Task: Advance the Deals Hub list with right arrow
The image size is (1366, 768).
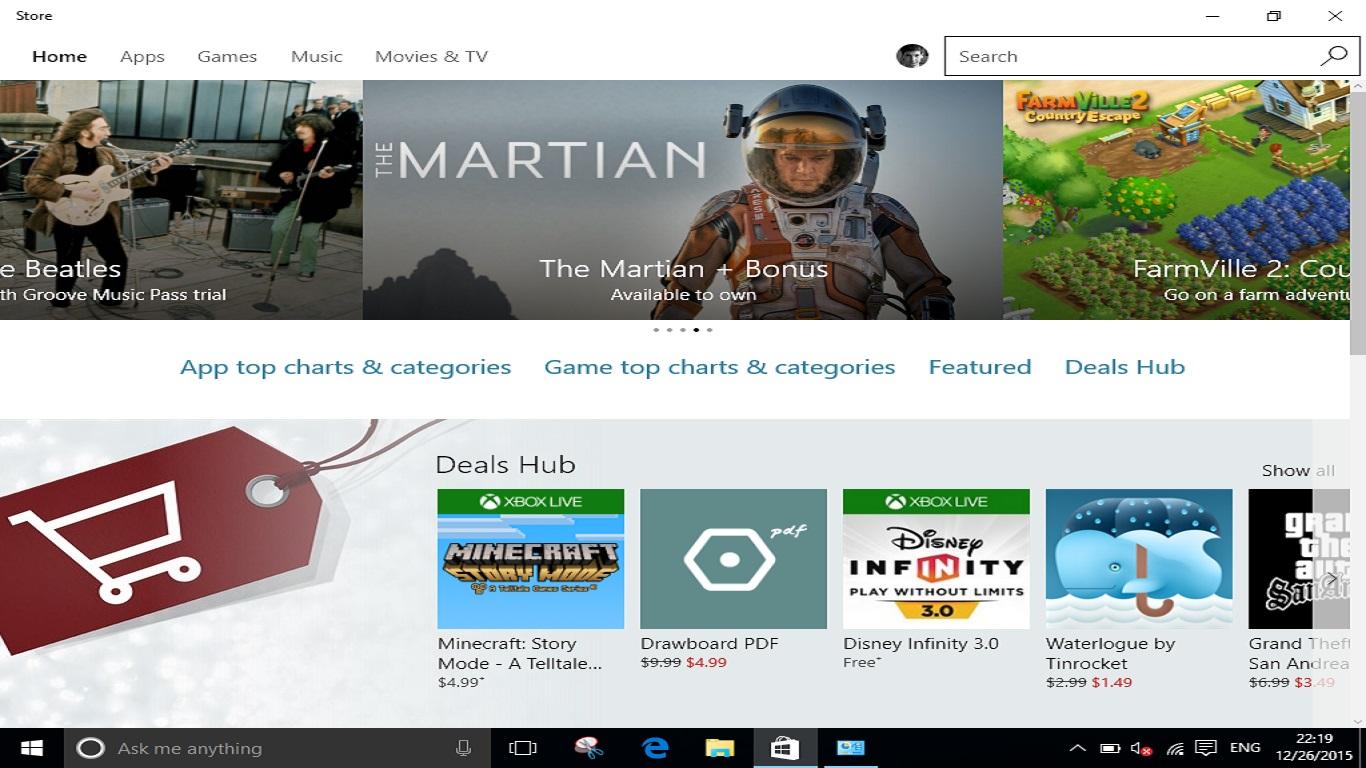Action: click(1332, 579)
